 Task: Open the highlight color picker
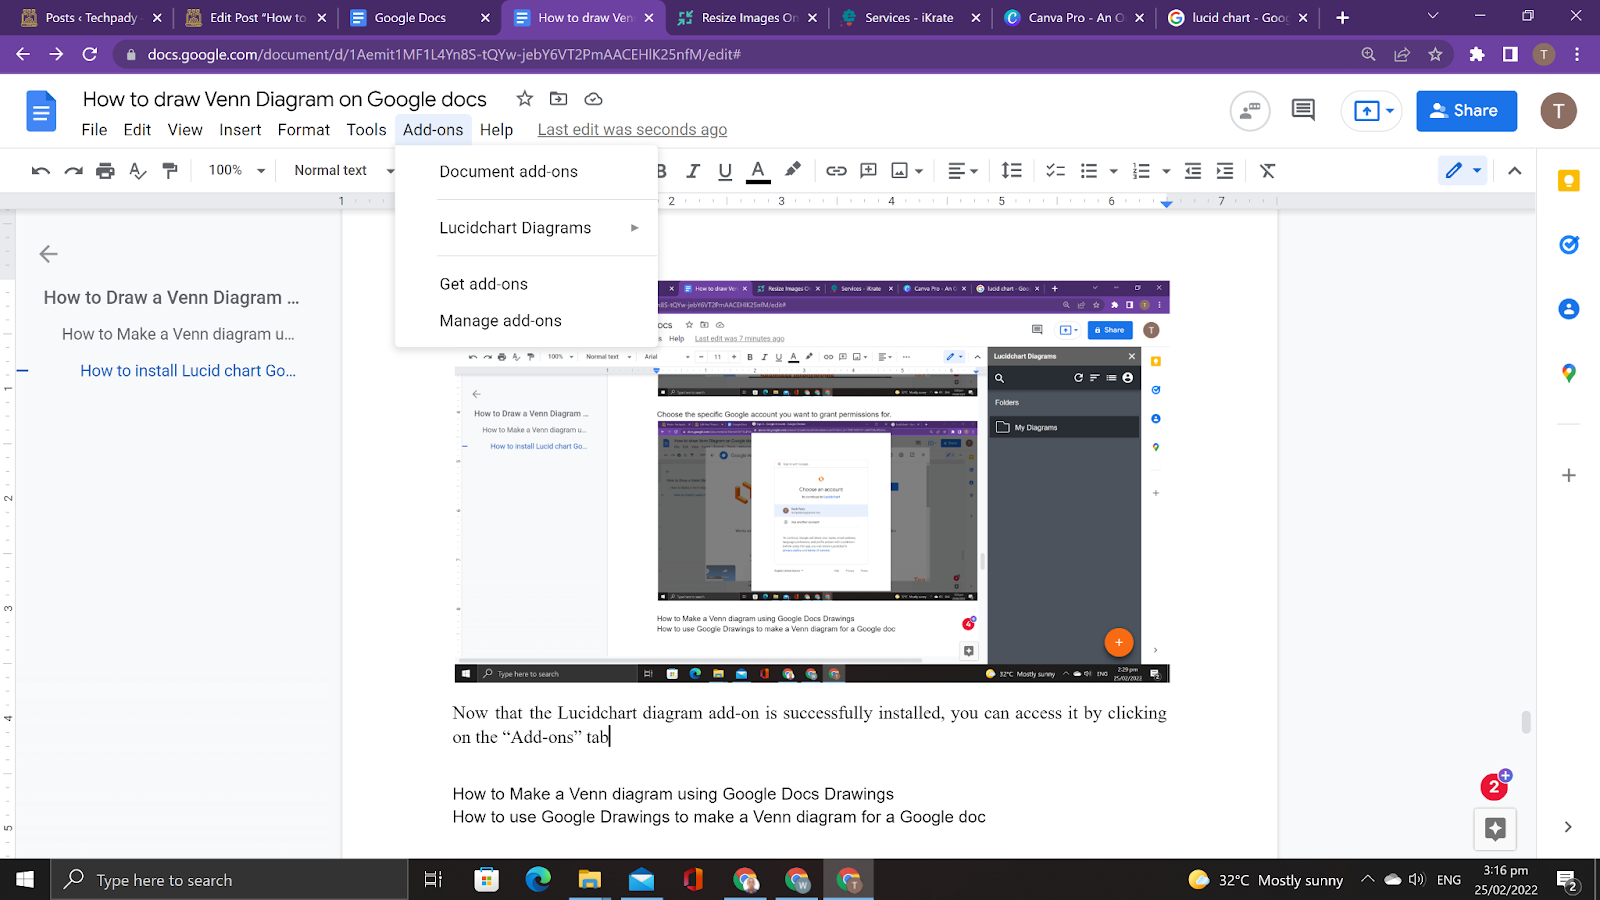[x=792, y=171]
